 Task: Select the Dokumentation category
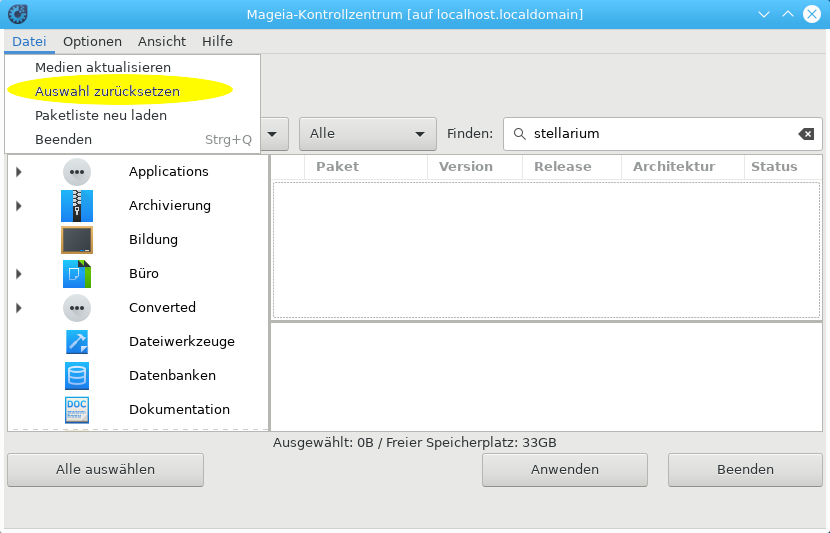(x=179, y=410)
